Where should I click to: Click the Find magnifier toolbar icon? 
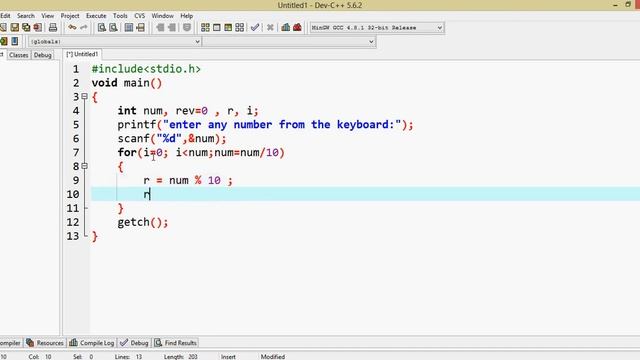(102, 27)
